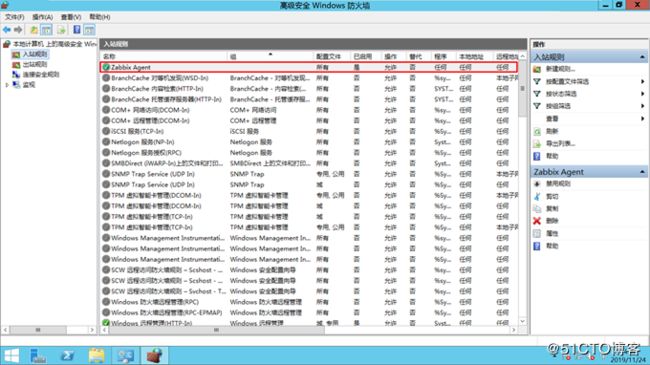The width and height of the screenshot is (650, 365).
Task: Sort by the 本地地址 column header
Action: (474, 56)
